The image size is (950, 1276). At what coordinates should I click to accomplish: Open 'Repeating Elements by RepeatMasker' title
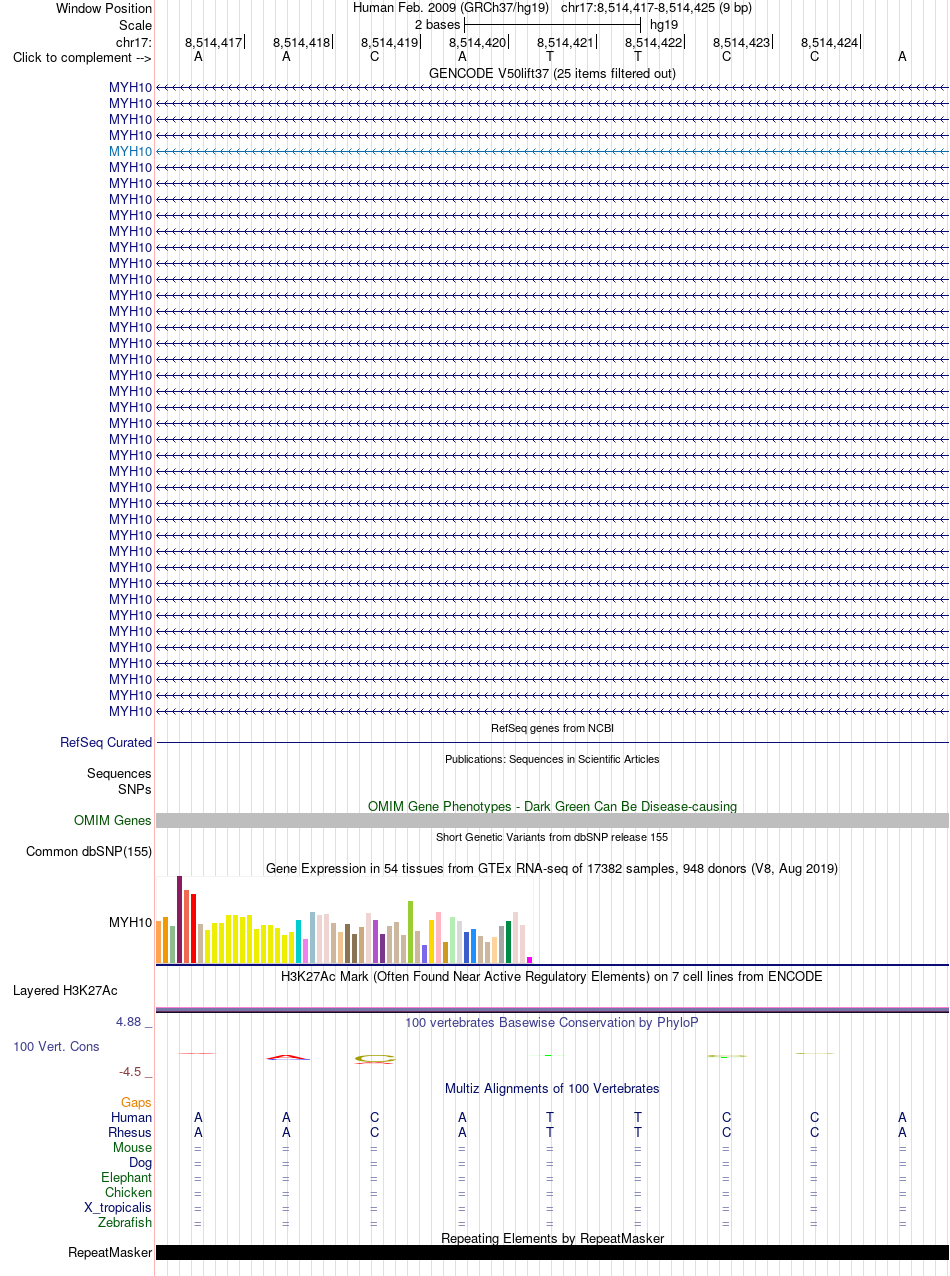click(552, 1239)
